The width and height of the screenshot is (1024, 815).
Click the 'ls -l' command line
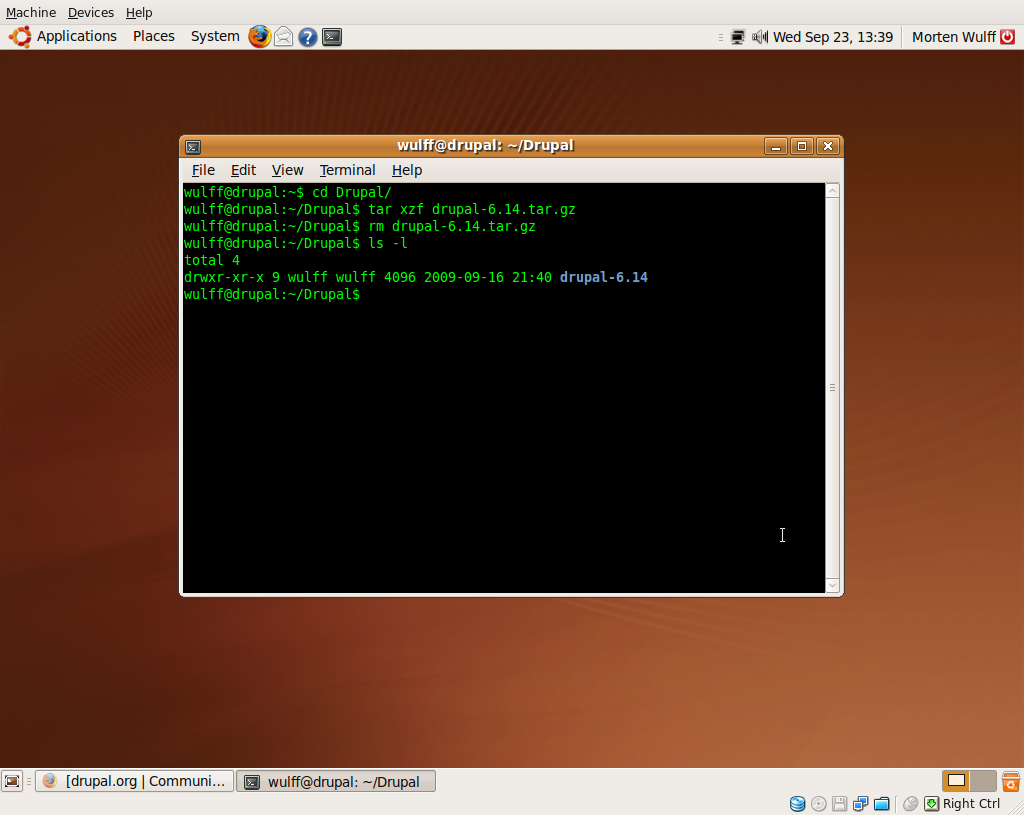point(388,244)
